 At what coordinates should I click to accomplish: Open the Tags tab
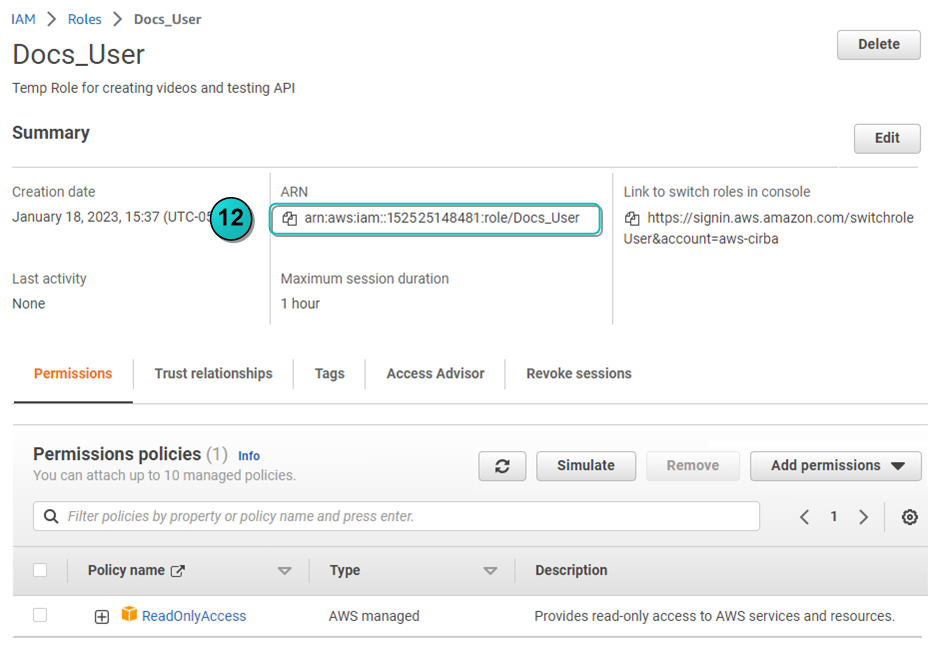329,373
